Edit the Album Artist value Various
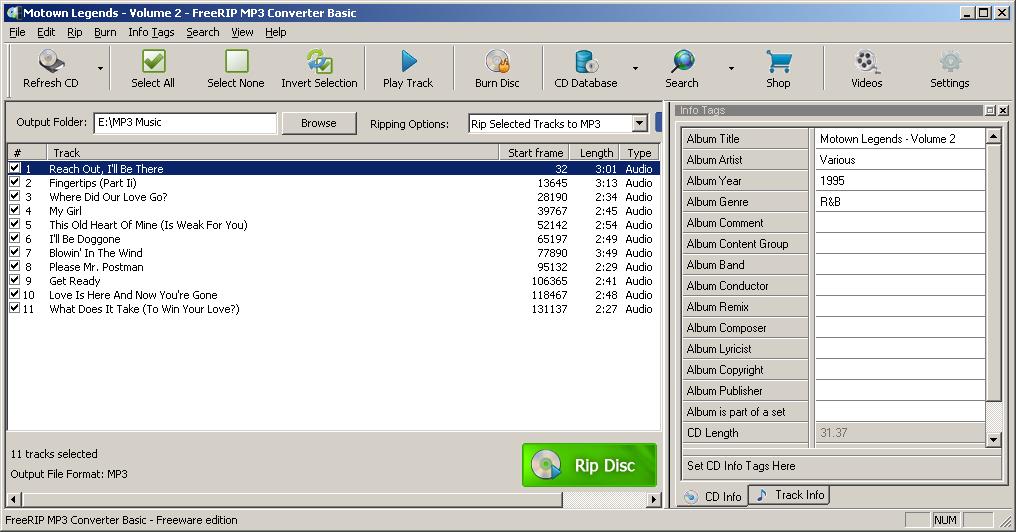 899,159
